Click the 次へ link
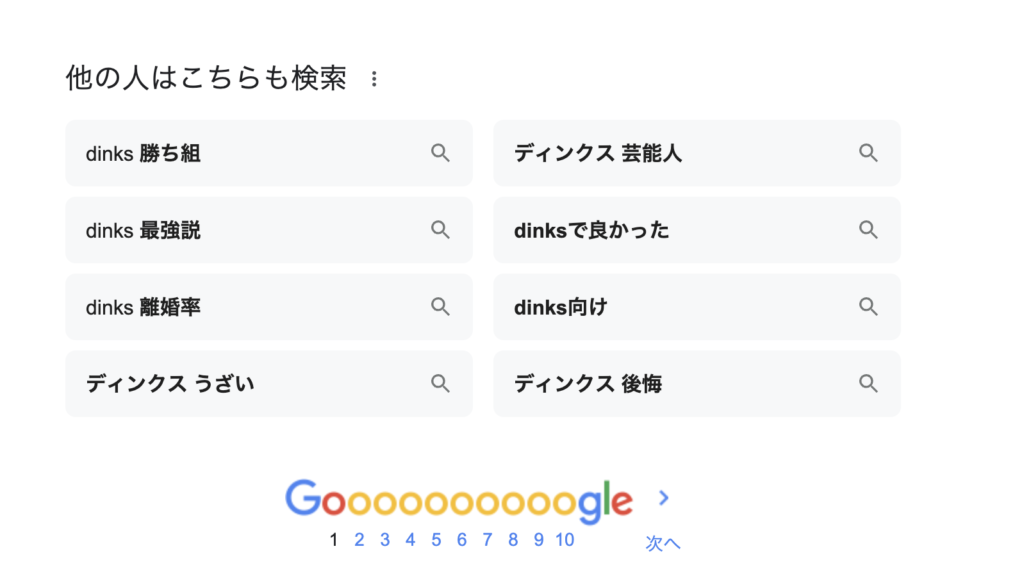Screen dimensions: 1024x583 (x=663, y=543)
